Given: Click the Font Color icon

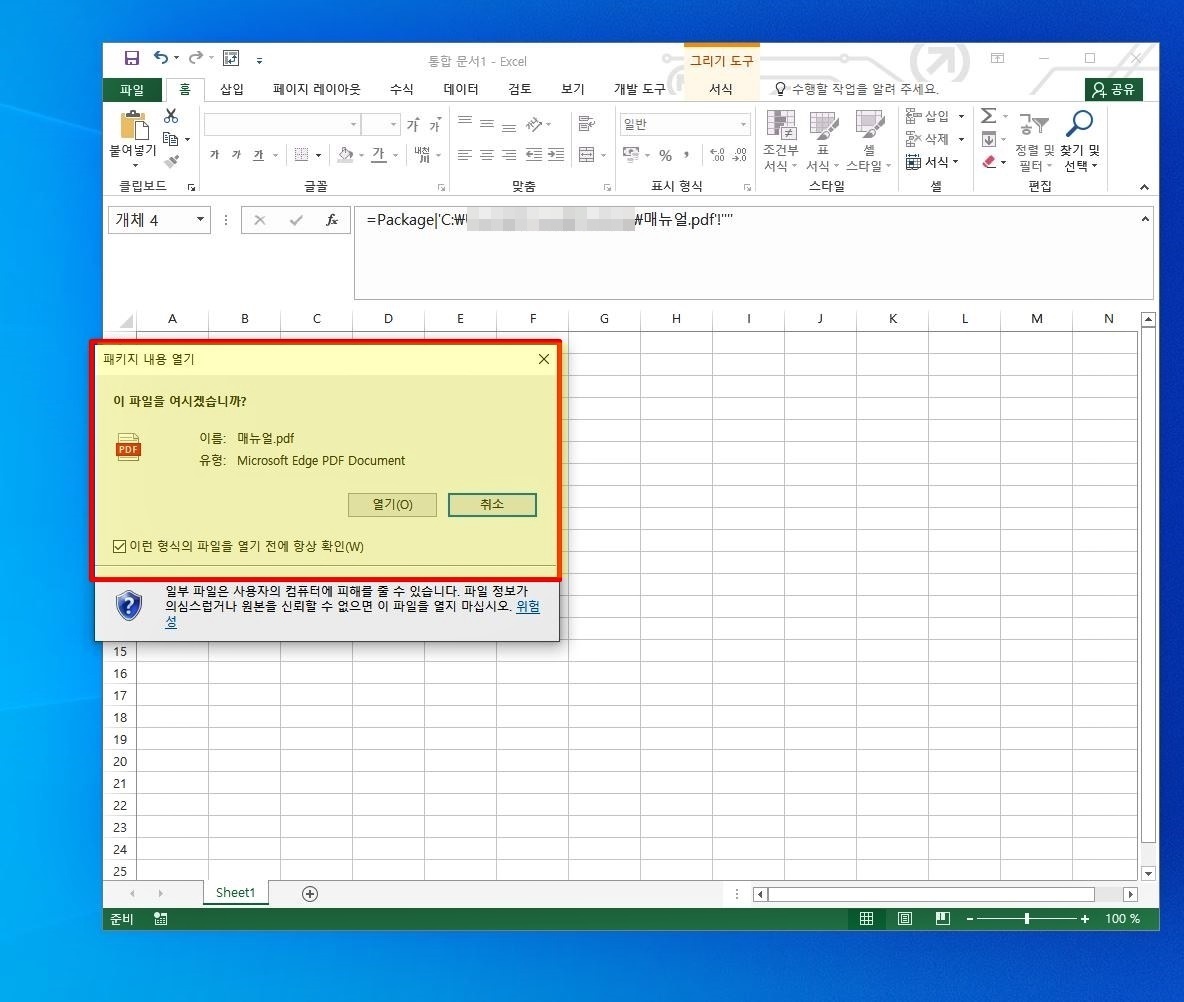Looking at the screenshot, I should pos(379,155).
